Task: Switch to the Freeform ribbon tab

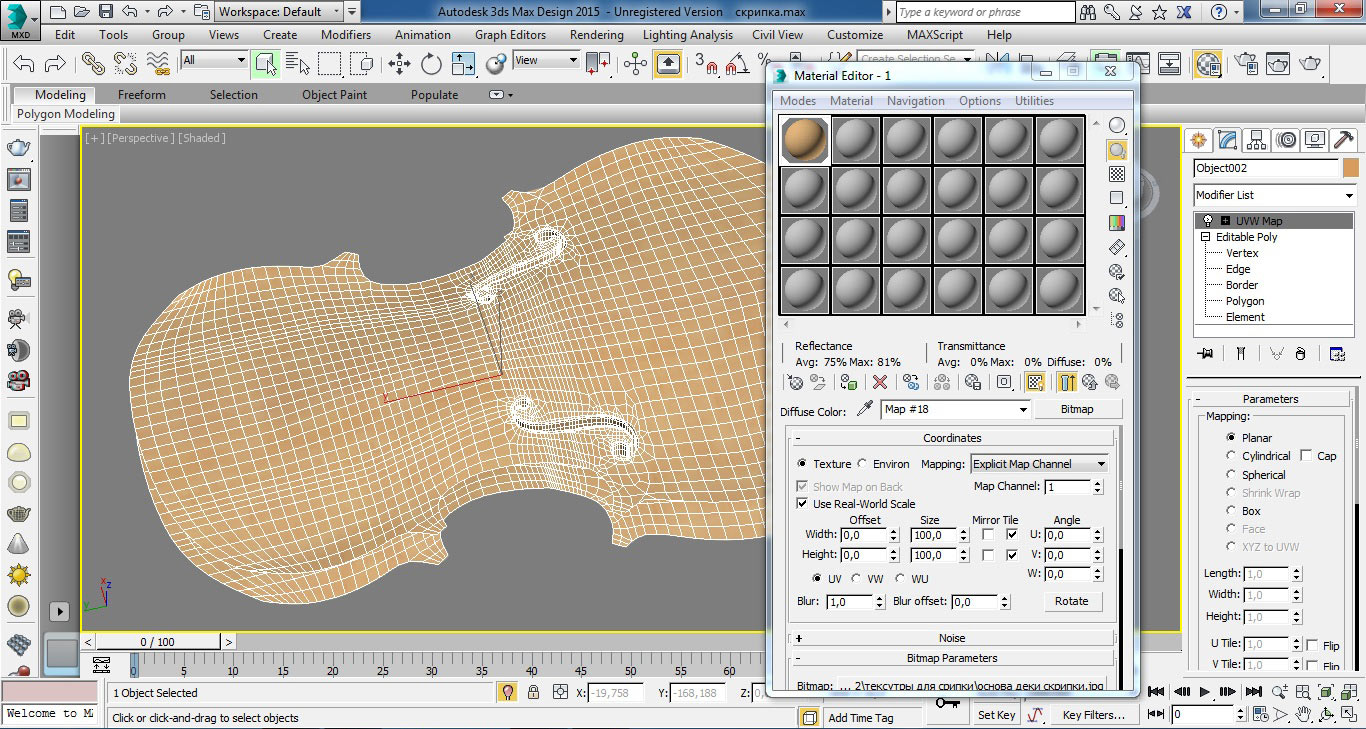Action: tap(142, 95)
